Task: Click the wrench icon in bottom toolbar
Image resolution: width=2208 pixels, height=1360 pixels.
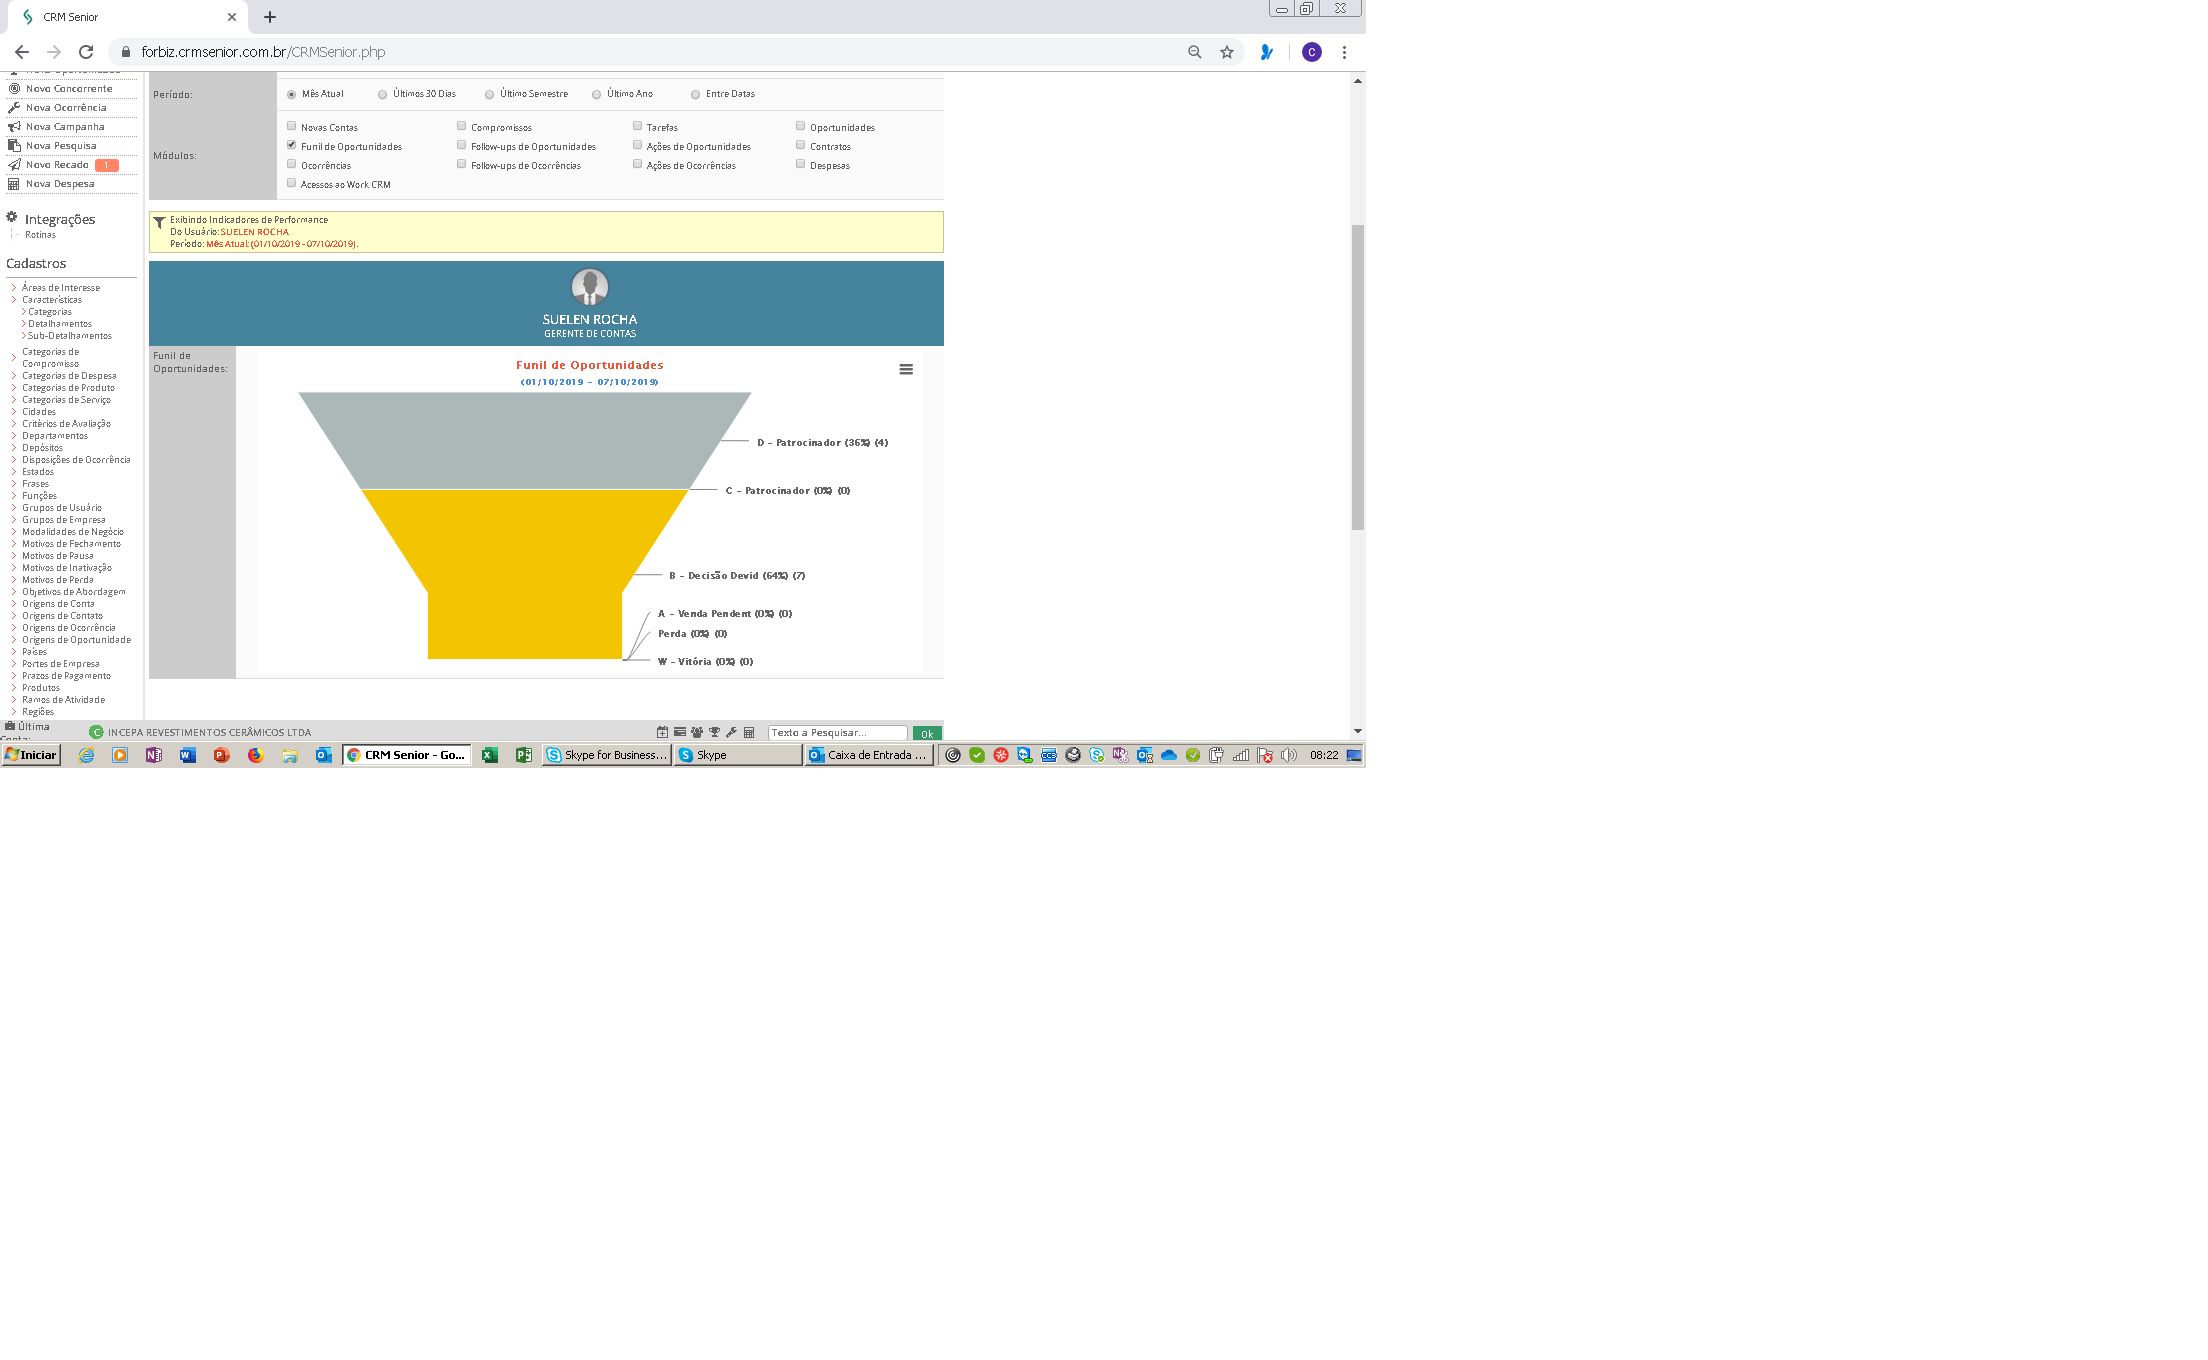Action: [x=731, y=732]
